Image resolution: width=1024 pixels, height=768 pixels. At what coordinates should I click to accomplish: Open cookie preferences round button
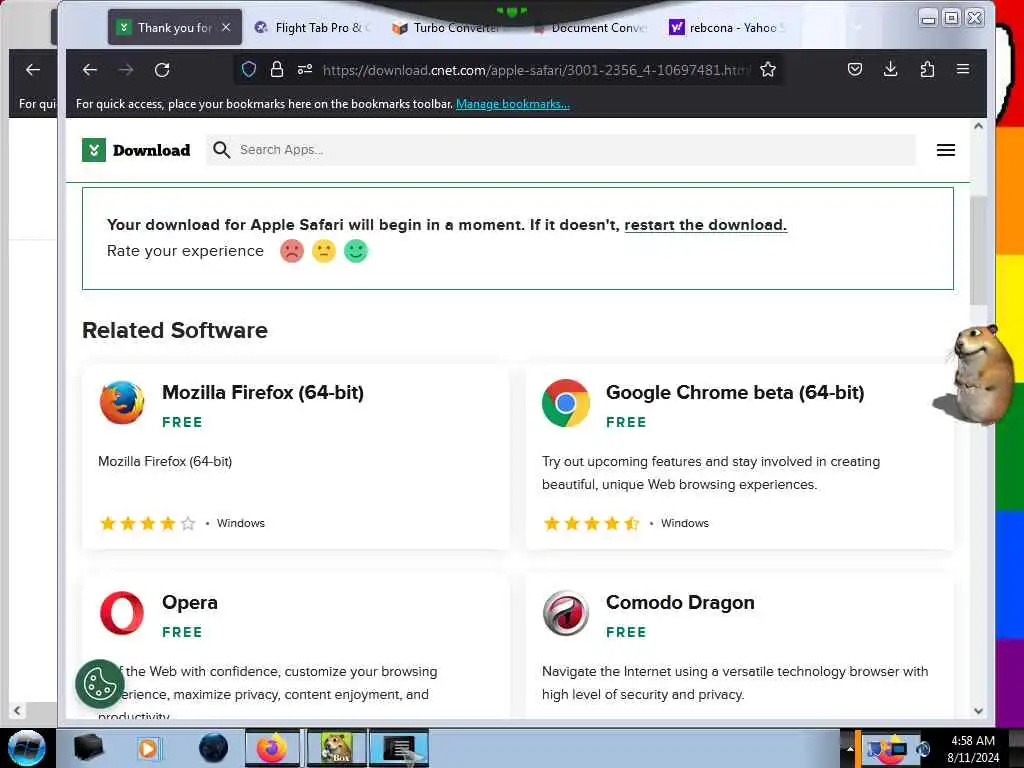point(100,684)
